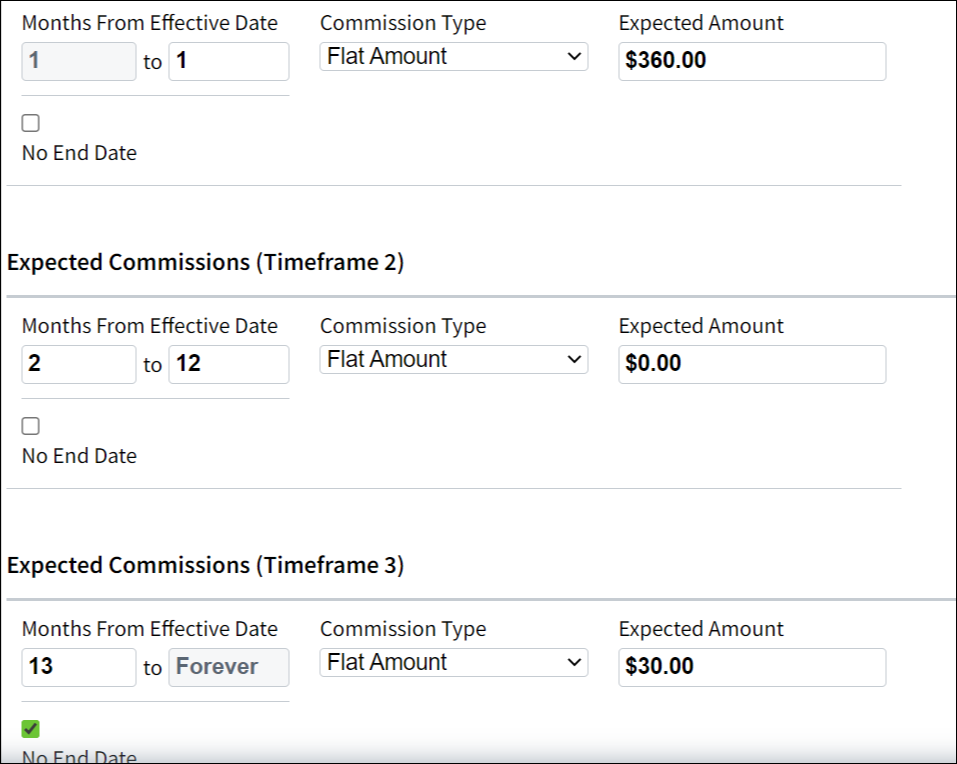Uncheck No End Date for Timeframe 3
The width and height of the screenshot is (957, 764).
point(30,728)
